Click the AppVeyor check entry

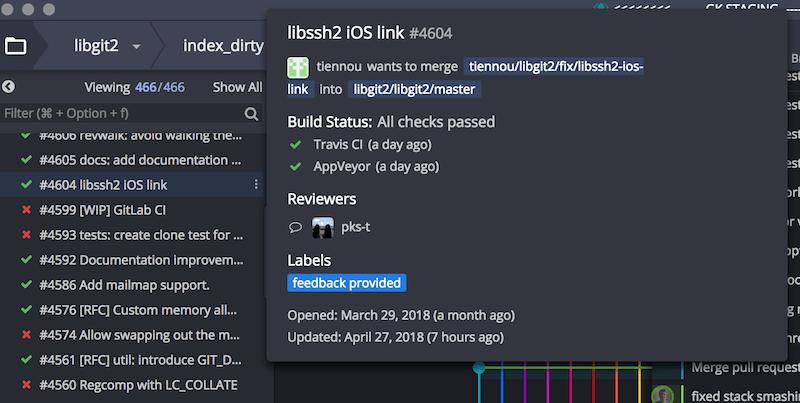tap(376, 166)
